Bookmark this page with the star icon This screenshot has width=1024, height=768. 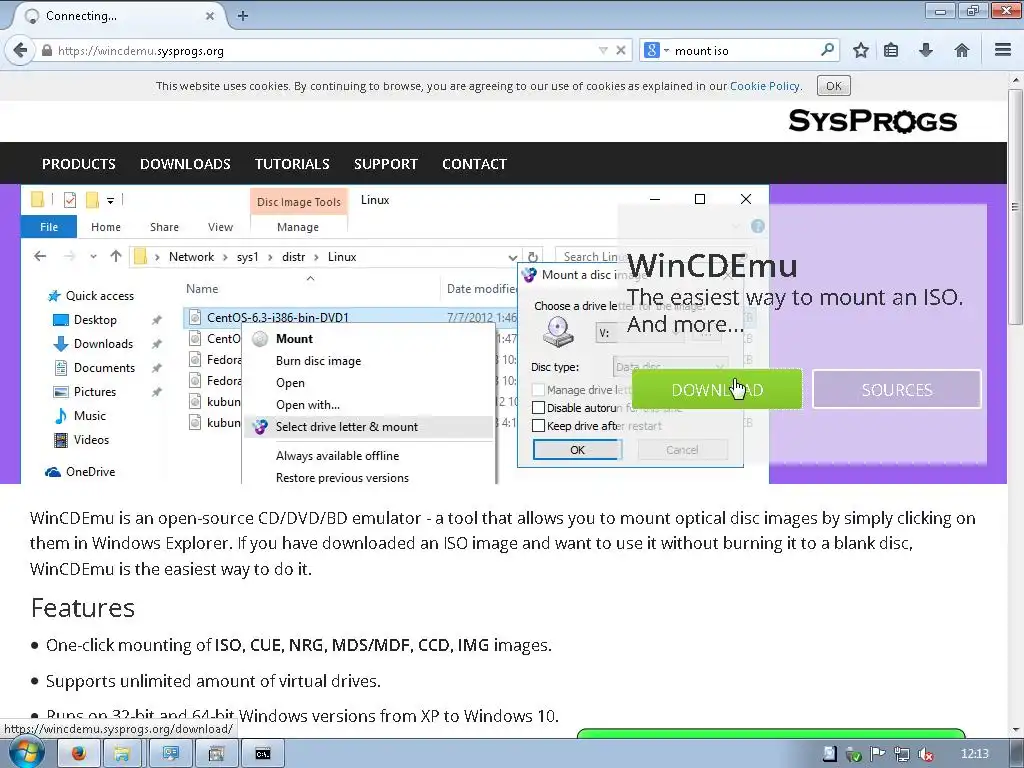[861, 50]
